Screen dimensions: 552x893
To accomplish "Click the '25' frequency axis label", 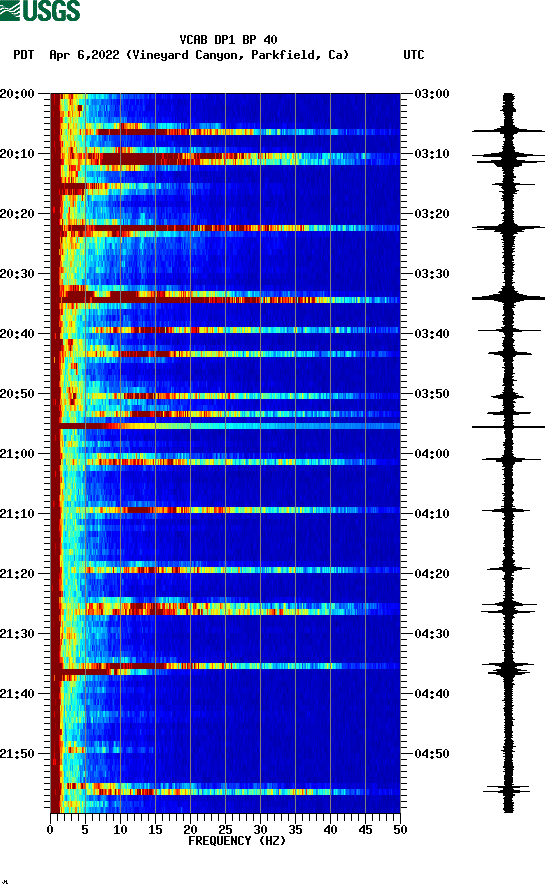I will click(x=225, y=830).
